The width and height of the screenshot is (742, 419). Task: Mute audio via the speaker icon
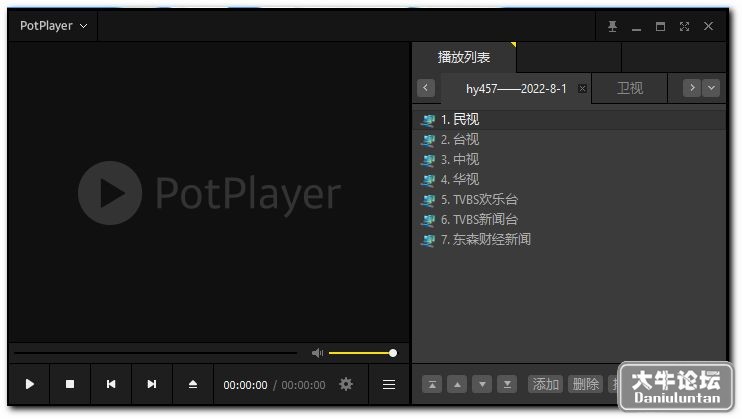coord(318,353)
